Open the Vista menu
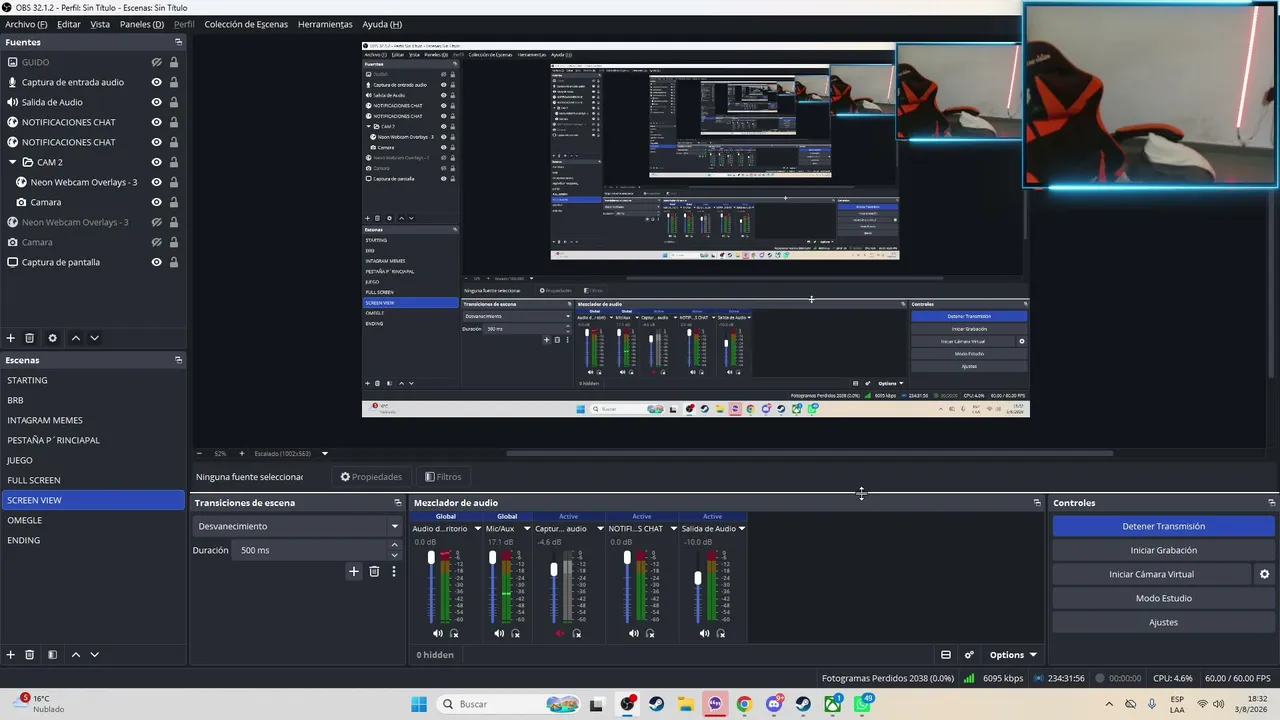The width and height of the screenshot is (1280, 720). pyautogui.click(x=100, y=24)
